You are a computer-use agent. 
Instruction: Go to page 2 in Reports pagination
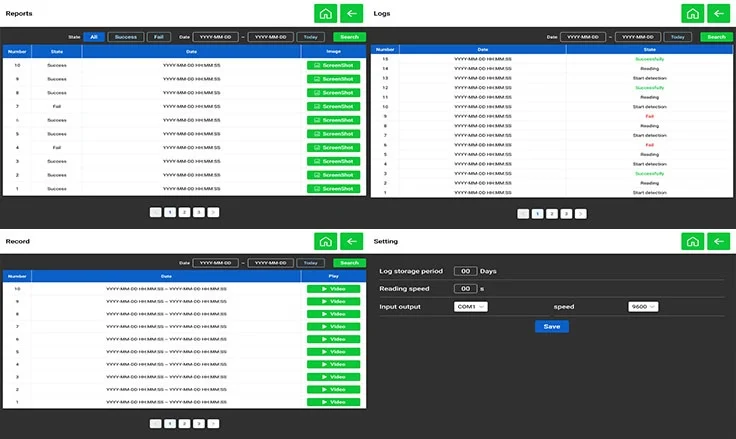(184, 212)
